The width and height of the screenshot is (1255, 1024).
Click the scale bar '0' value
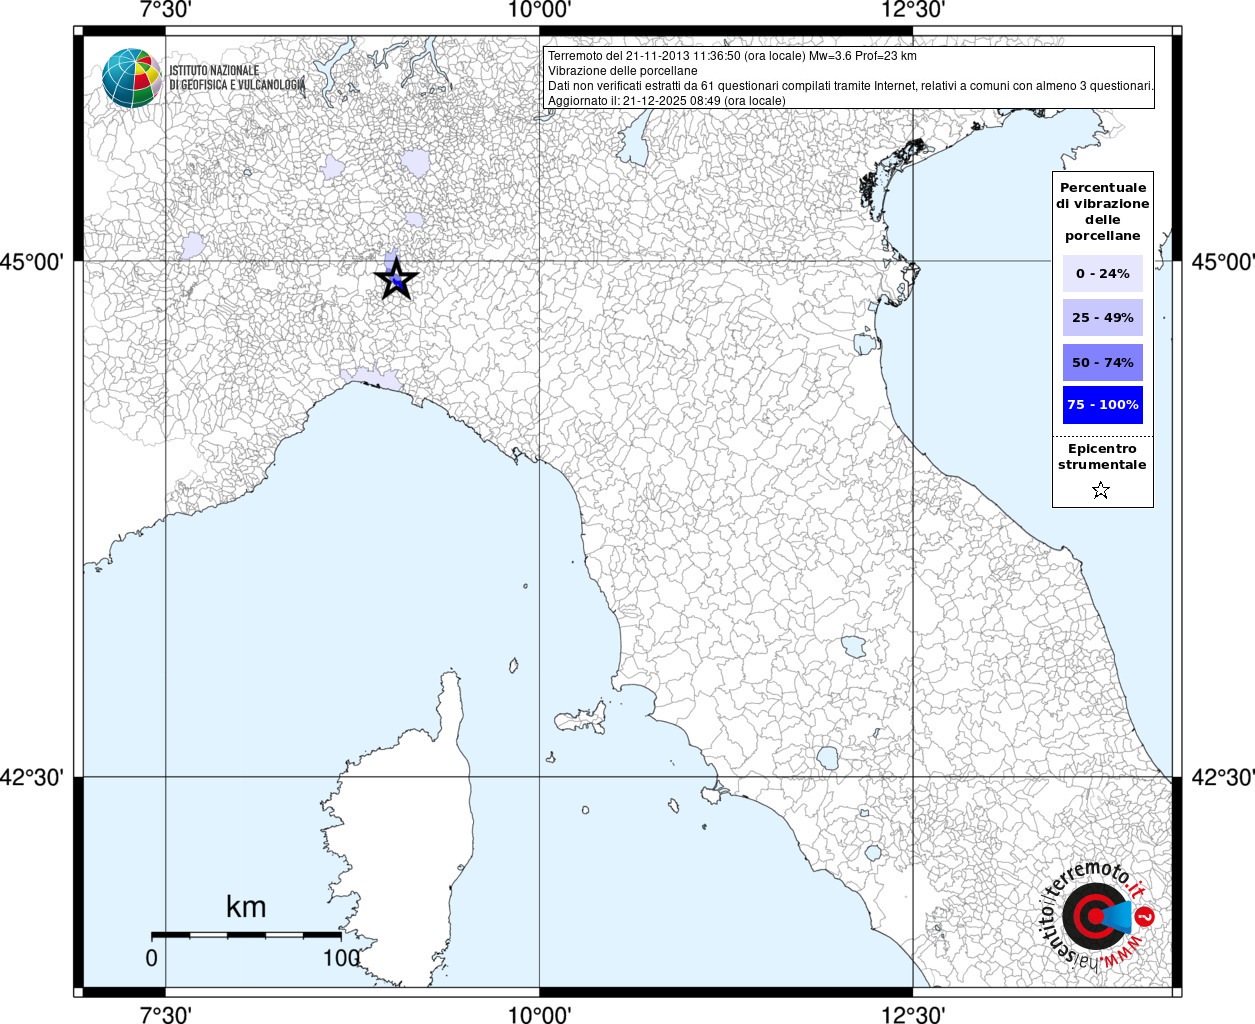[151, 957]
